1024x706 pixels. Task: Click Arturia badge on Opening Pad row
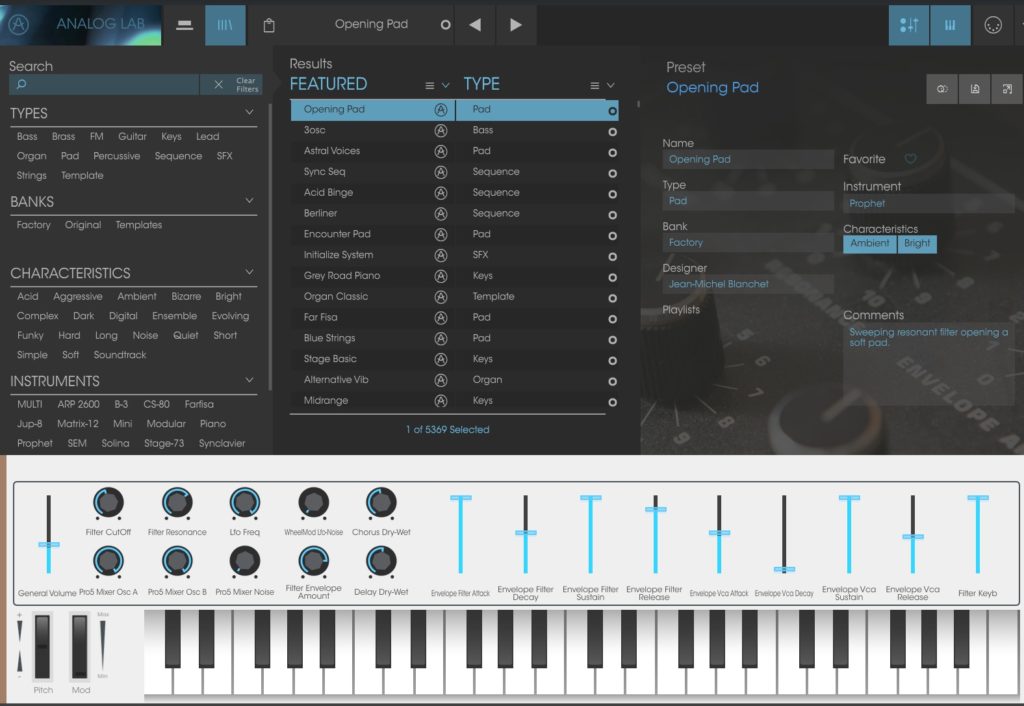pyautogui.click(x=441, y=110)
